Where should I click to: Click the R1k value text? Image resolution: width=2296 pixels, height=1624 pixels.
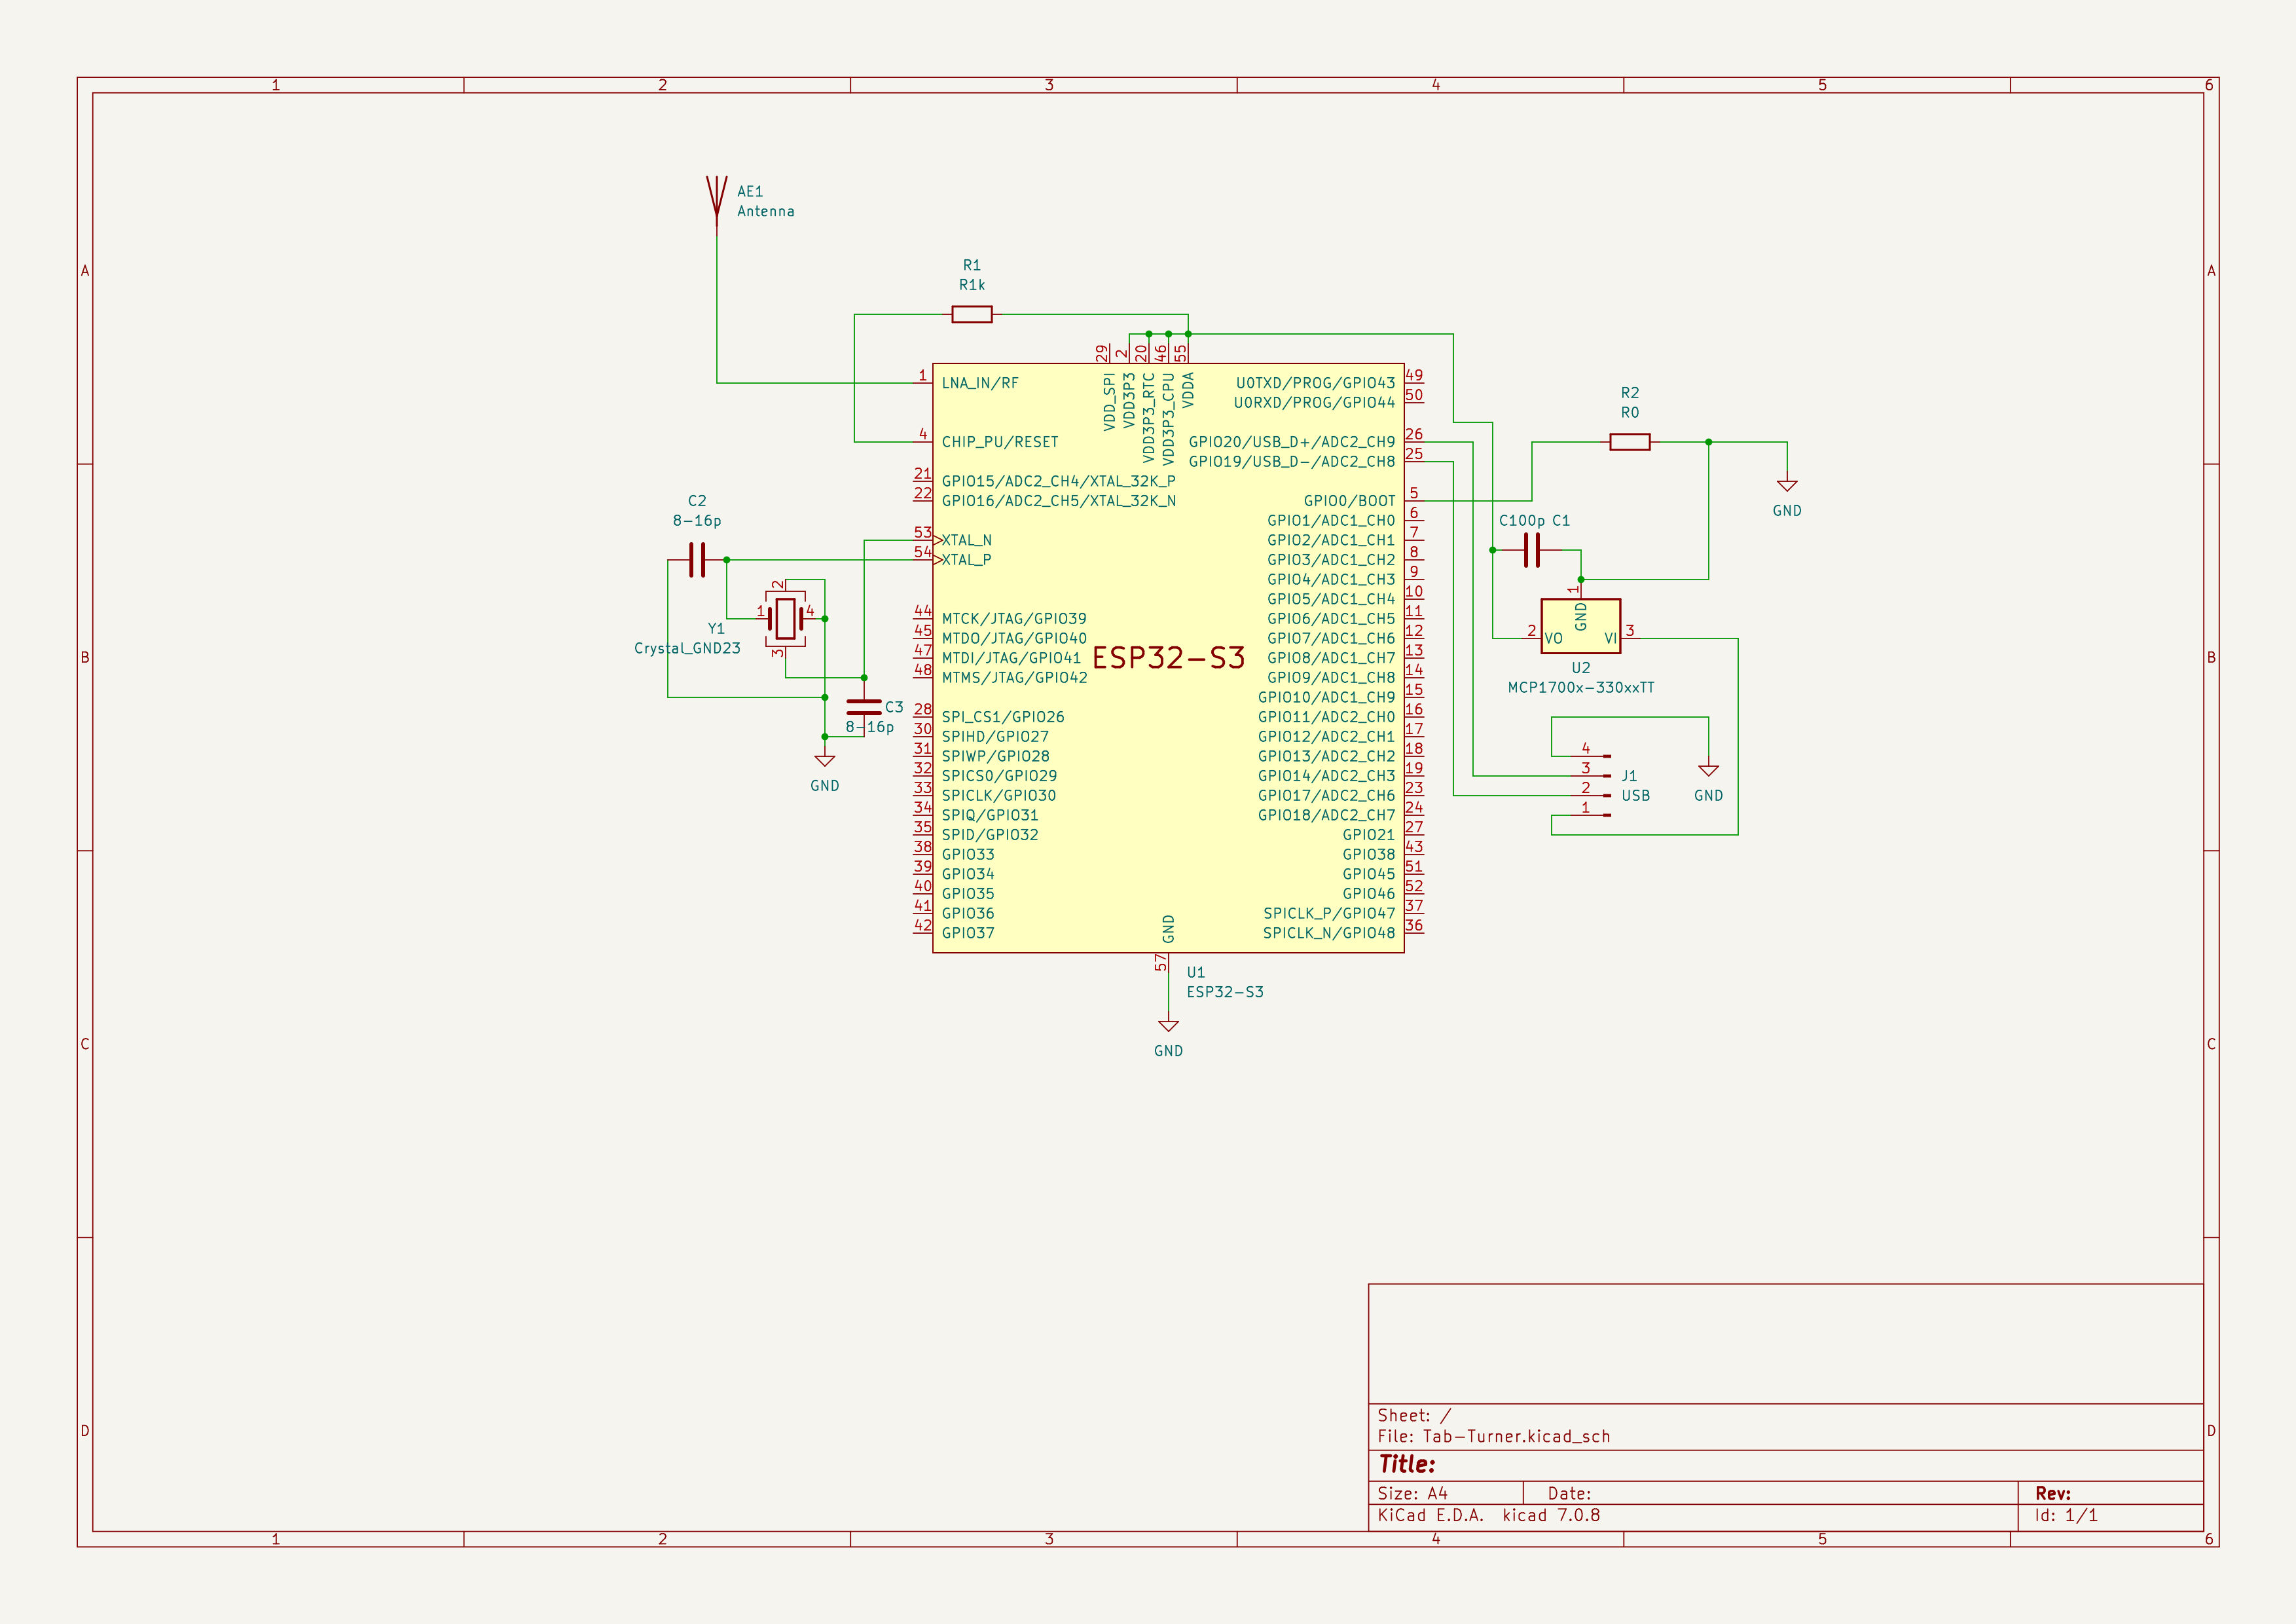[972, 285]
